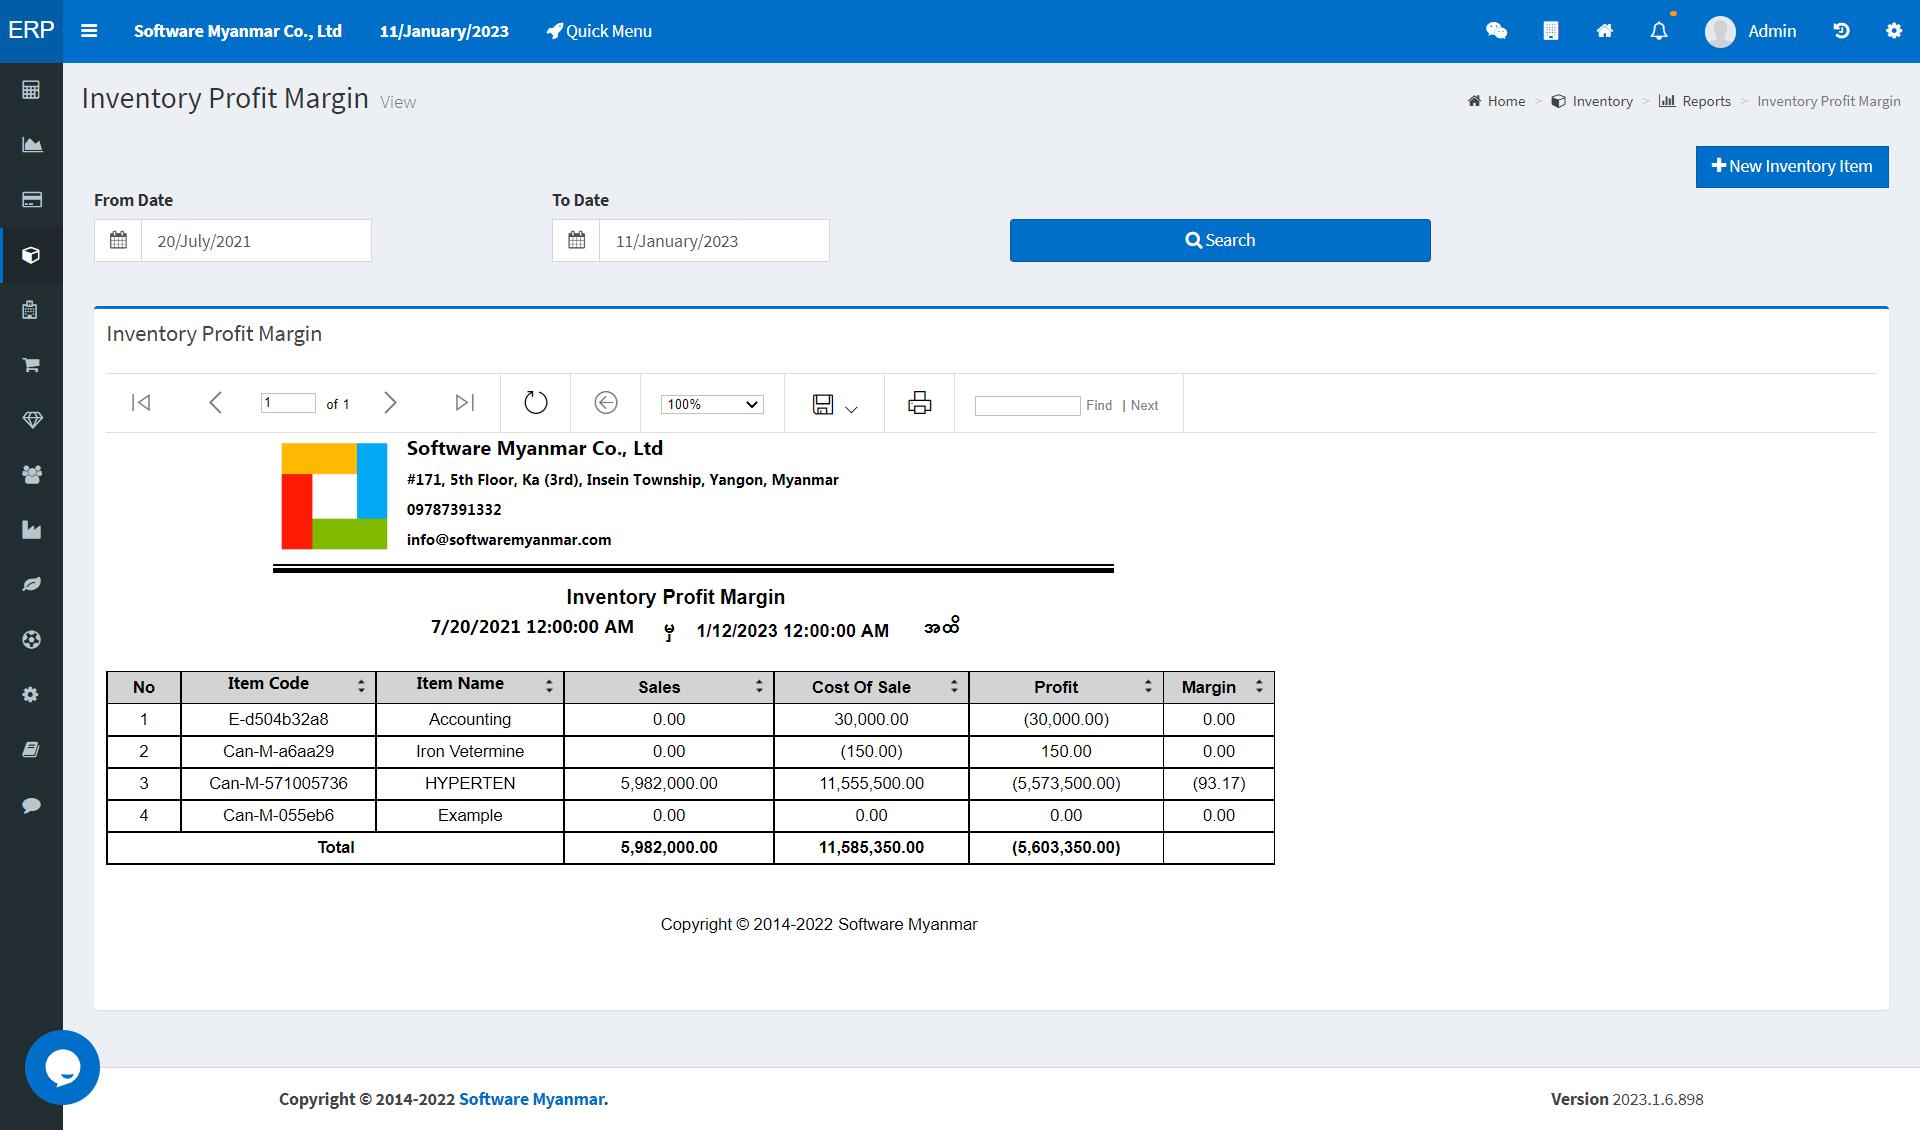Click the 11/January/2023 header date

pos(444,31)
